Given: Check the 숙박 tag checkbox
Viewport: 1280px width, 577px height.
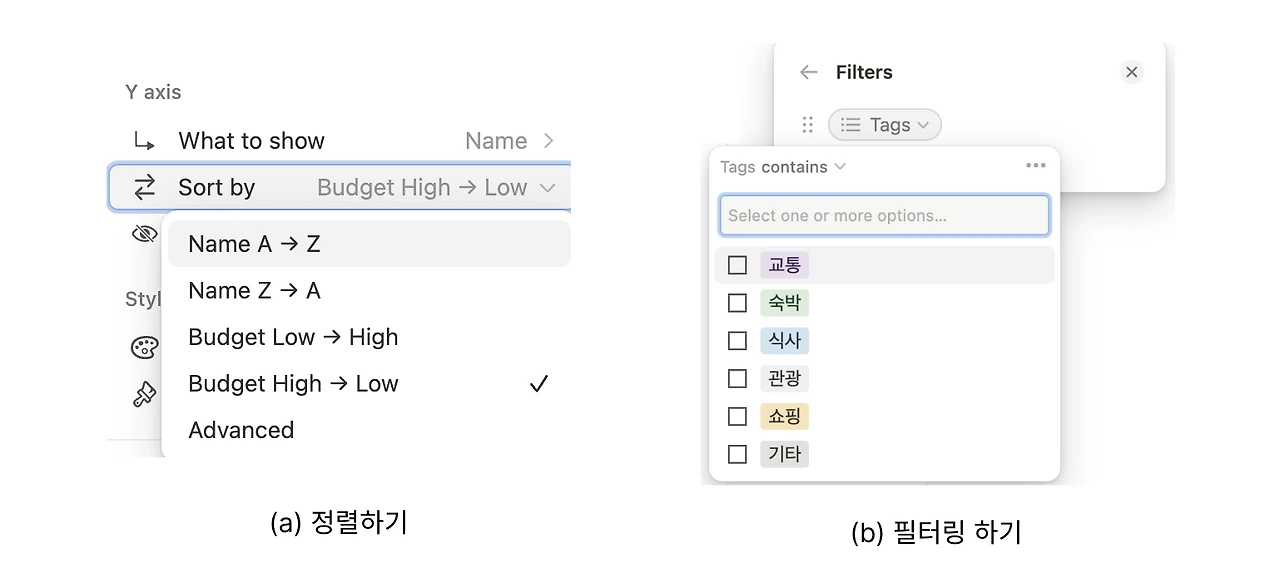Looking at the screenshot, I should (x=737, y=303).
